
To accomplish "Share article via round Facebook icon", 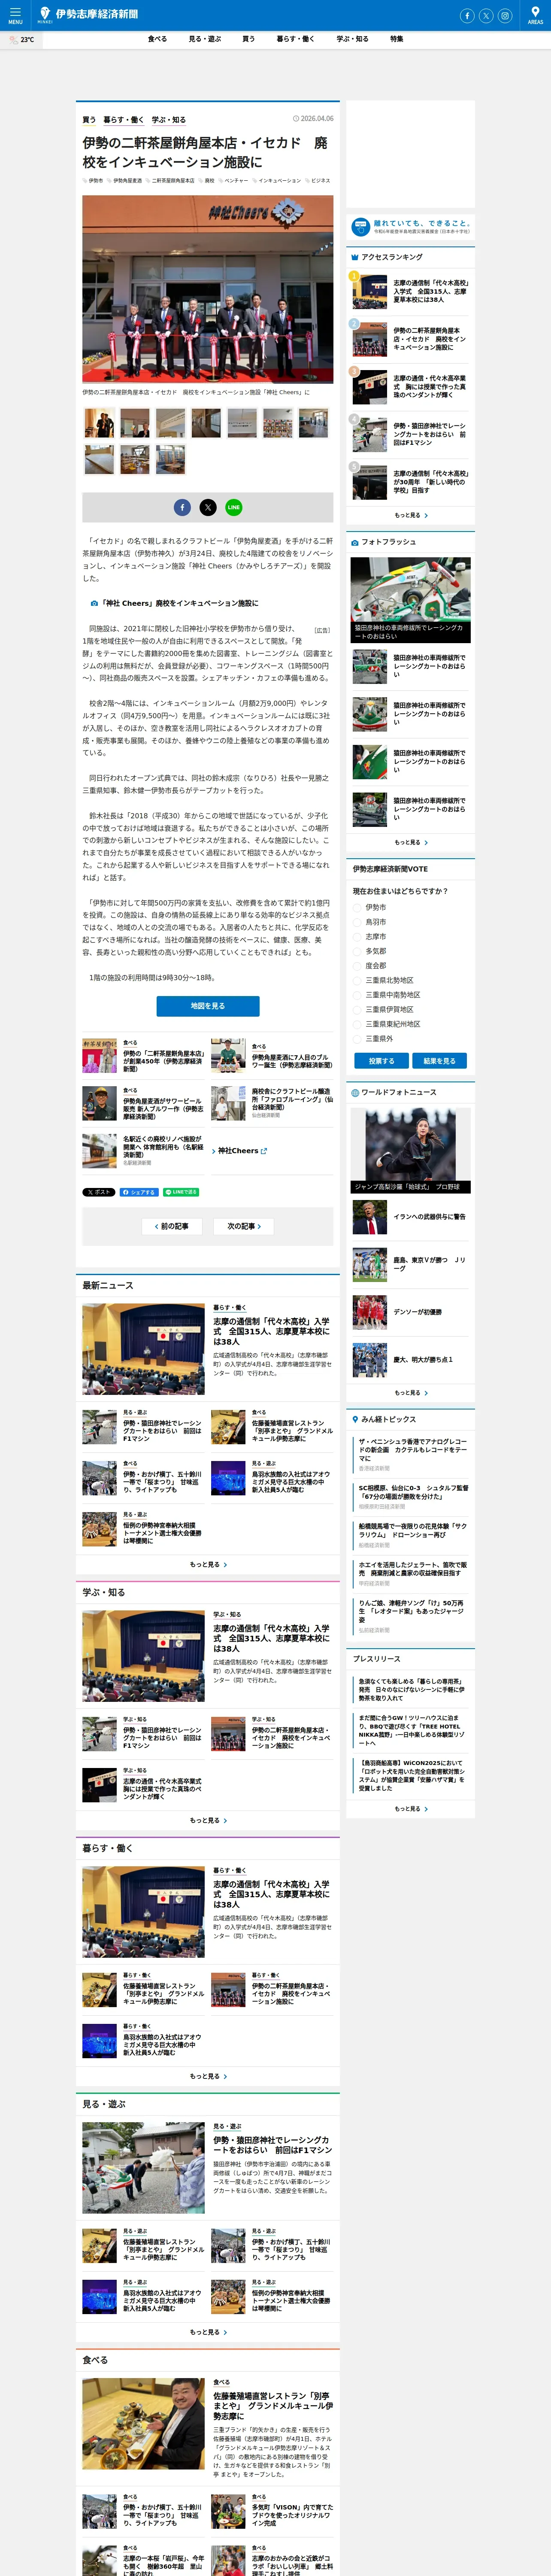I will pos(182,507).
